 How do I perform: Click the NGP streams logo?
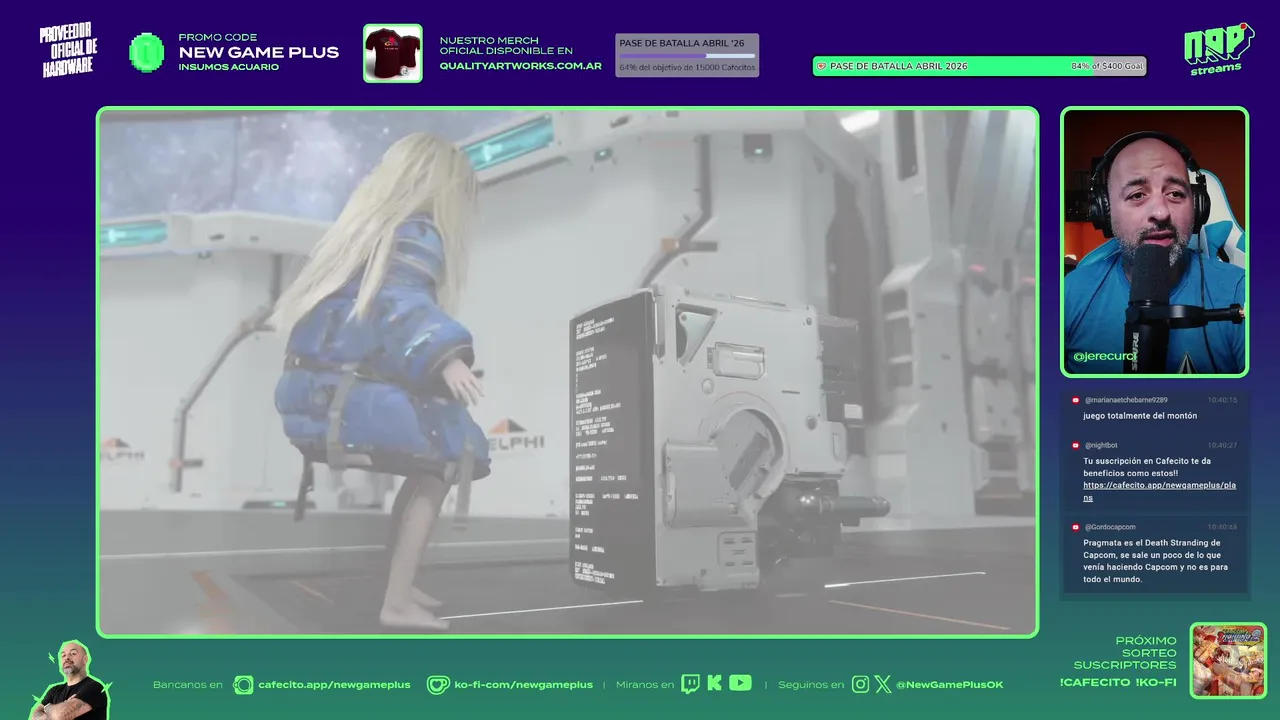coord(1218,49)
